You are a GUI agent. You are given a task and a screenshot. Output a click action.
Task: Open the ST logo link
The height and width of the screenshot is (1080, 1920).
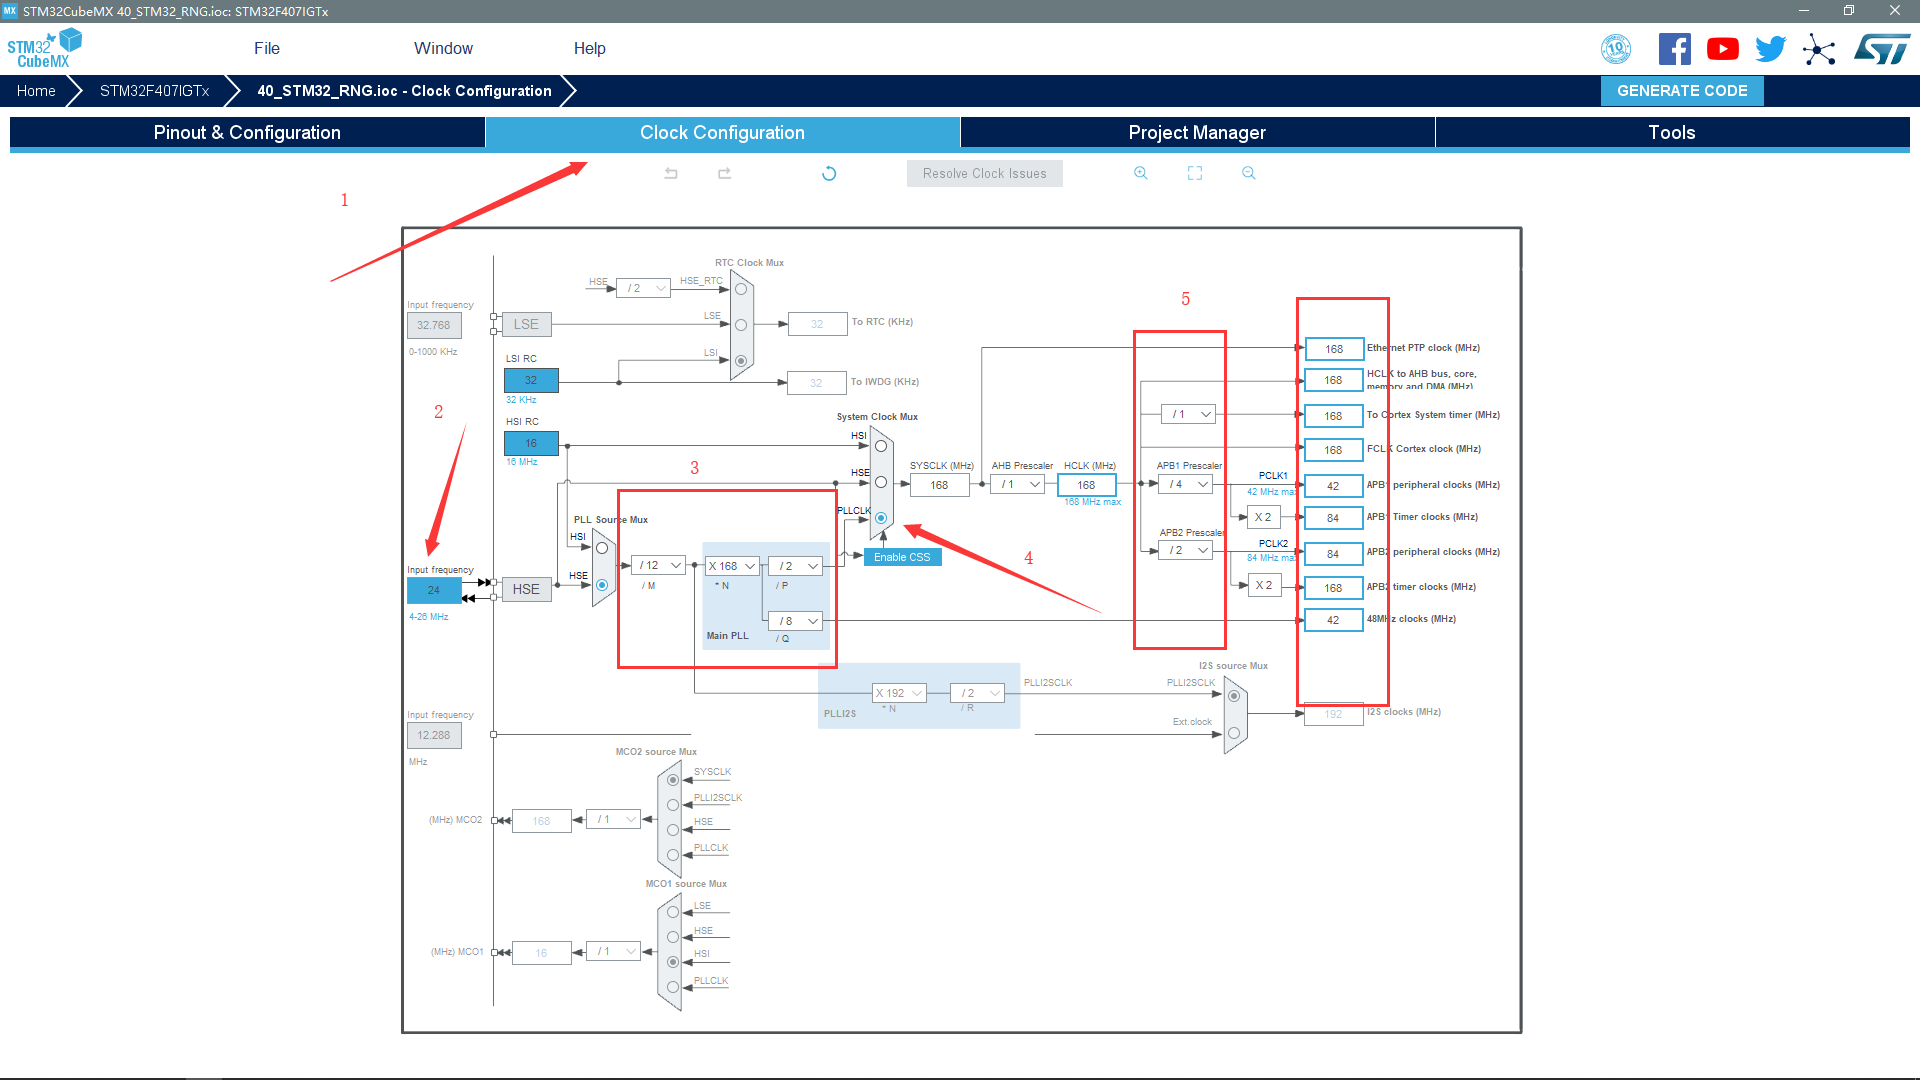(x=1881, y=49)
